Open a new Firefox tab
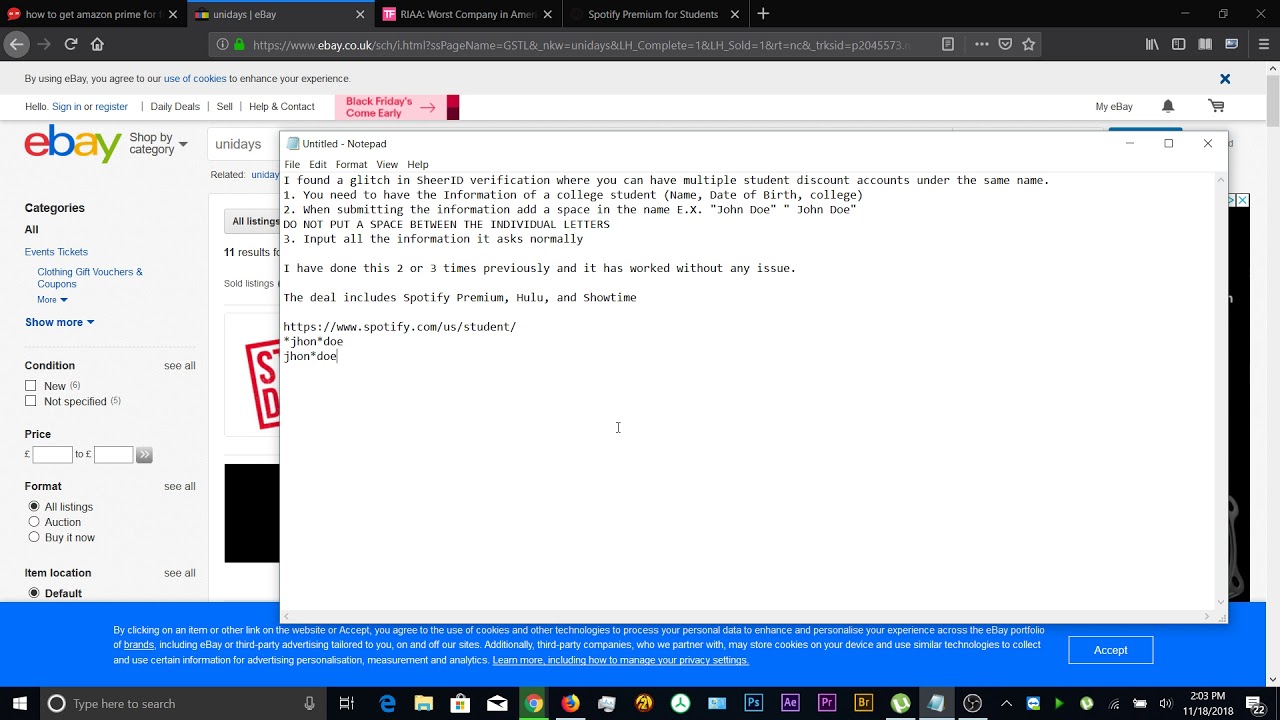Screen dimensions: 1280x720 click(x=763, y=14)
